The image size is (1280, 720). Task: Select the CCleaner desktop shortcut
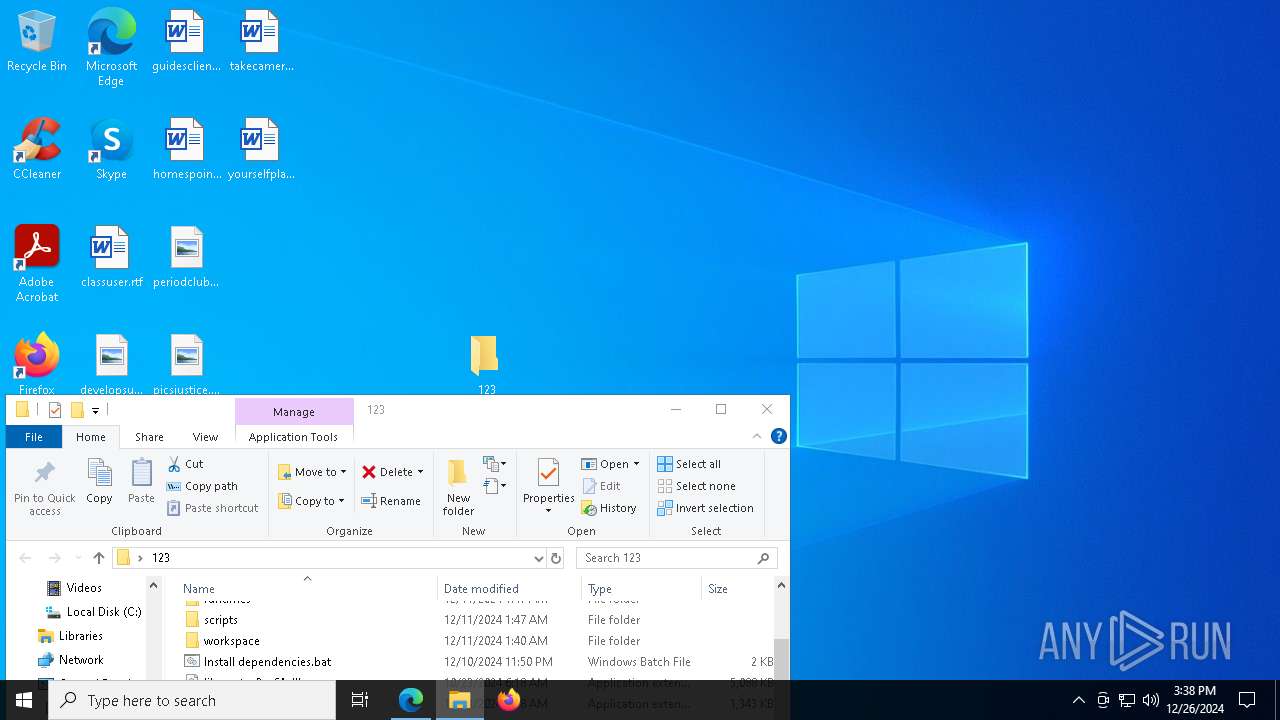click(x=37, y=150)
